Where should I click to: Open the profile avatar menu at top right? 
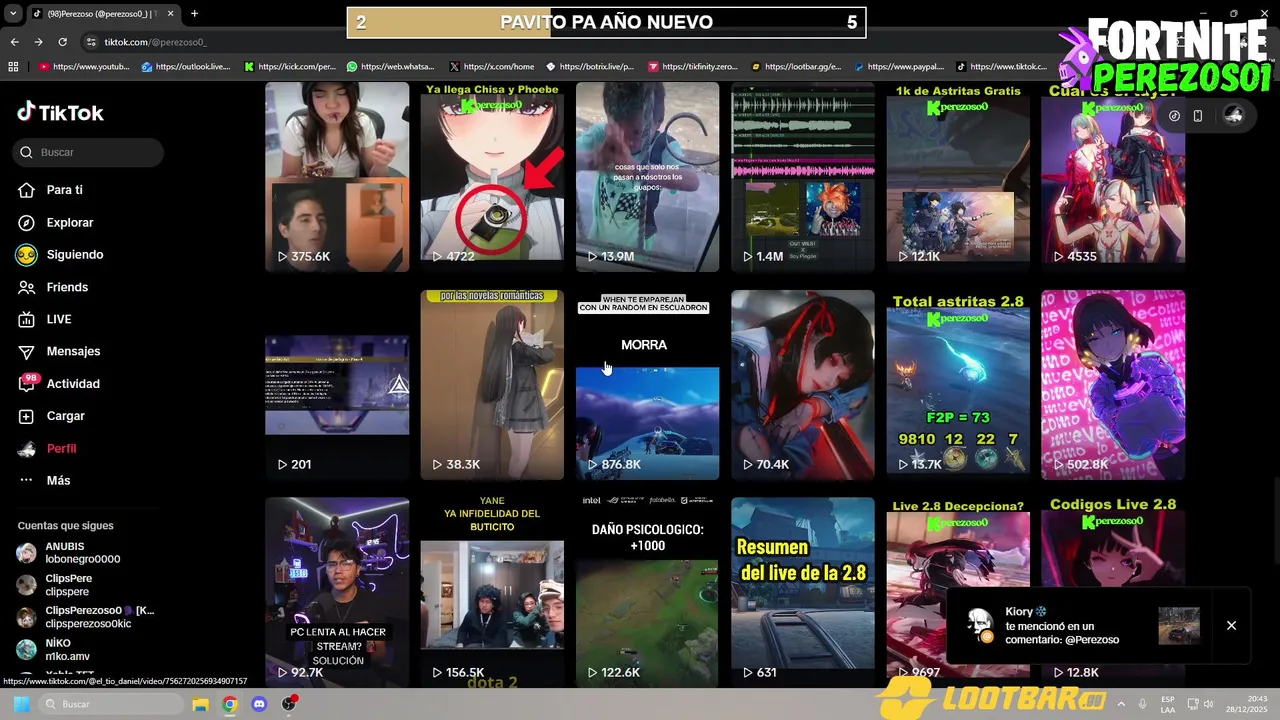click(x=1234, y=115)
